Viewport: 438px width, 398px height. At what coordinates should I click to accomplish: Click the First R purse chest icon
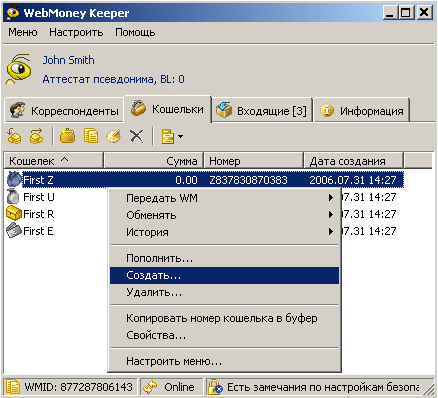coord(14,214)
